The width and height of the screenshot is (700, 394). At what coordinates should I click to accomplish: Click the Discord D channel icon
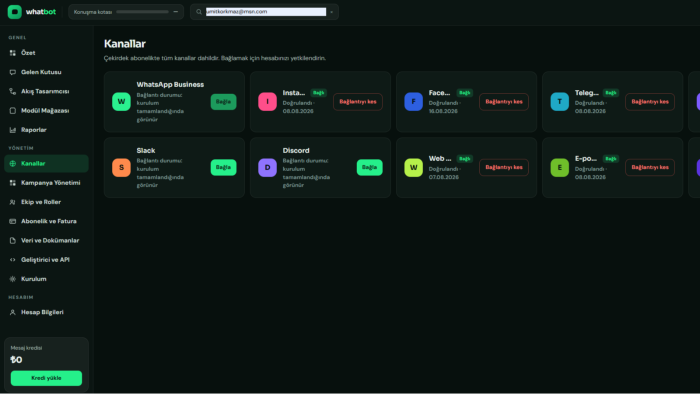coord(267,167)
